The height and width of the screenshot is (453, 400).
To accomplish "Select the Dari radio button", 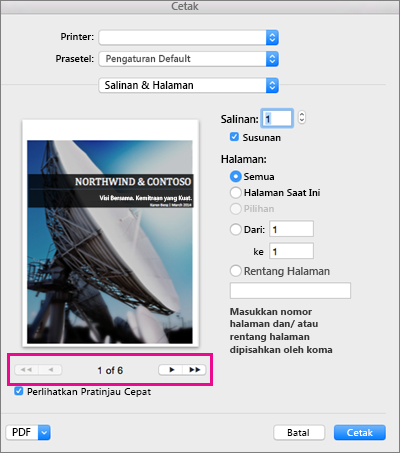I will click(235, 229).
